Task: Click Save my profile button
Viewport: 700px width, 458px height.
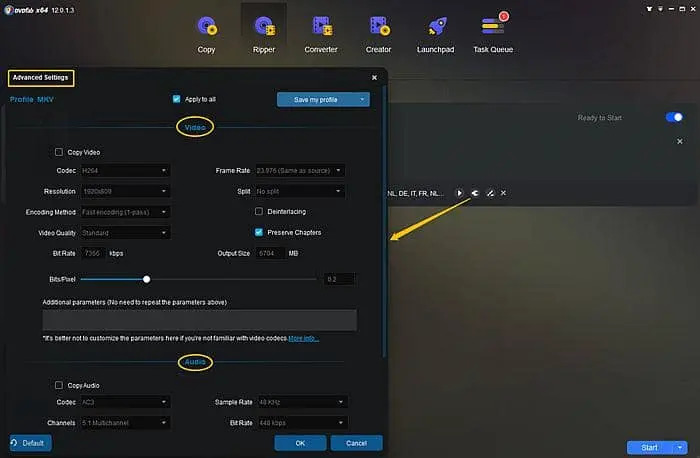Action: coord(316,99)
